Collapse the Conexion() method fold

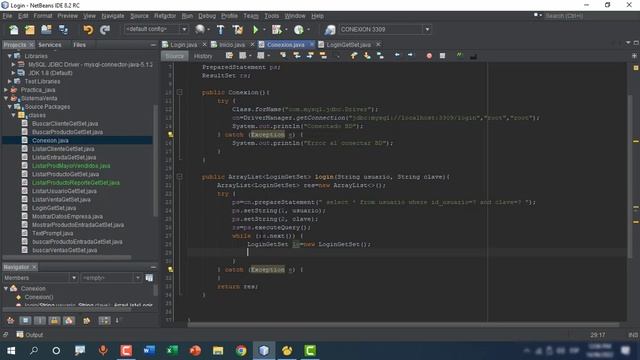179,92
